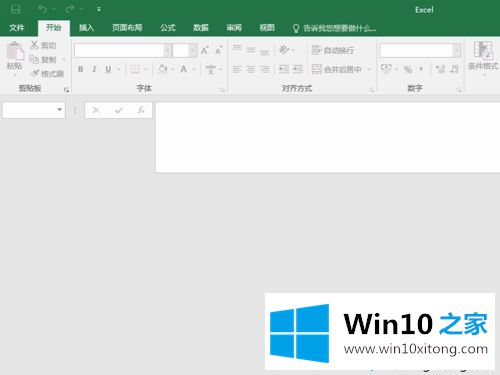
Task: Open the 数字 number group dialog launcher
Action: [x=459, y=90]
